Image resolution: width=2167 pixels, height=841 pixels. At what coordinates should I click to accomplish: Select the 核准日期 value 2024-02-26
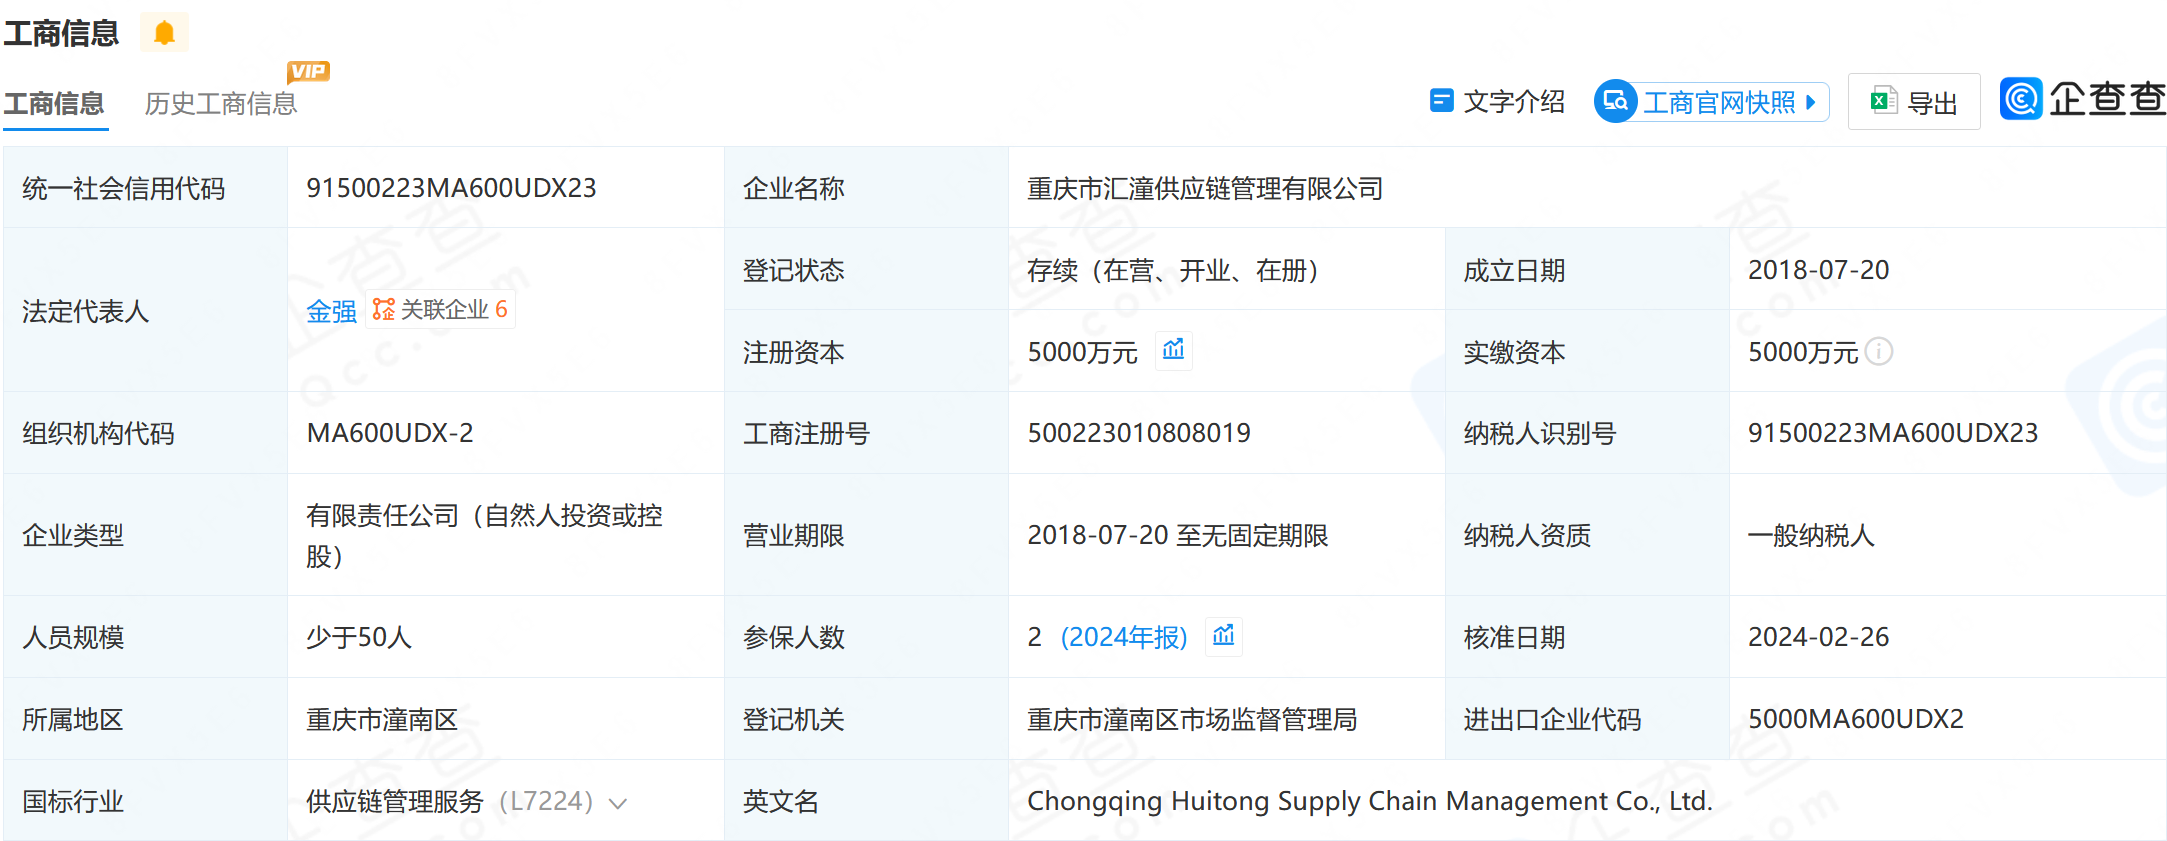pos(1819,637)
